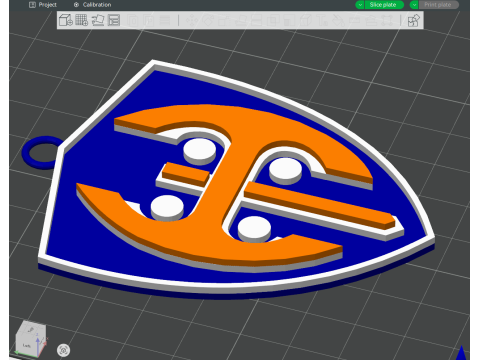Viewport: 480px width, 360px height.
Task: Click the greyed Split to objects icon
Action: pos(132,20)
